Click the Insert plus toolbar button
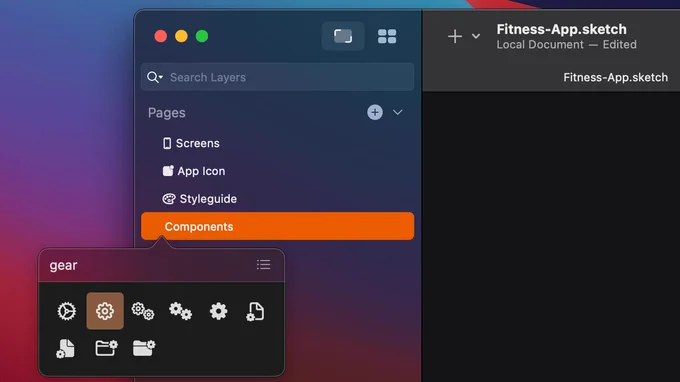Image resolution: width=680 pixels, height=382 pixels. coord(455,36)
